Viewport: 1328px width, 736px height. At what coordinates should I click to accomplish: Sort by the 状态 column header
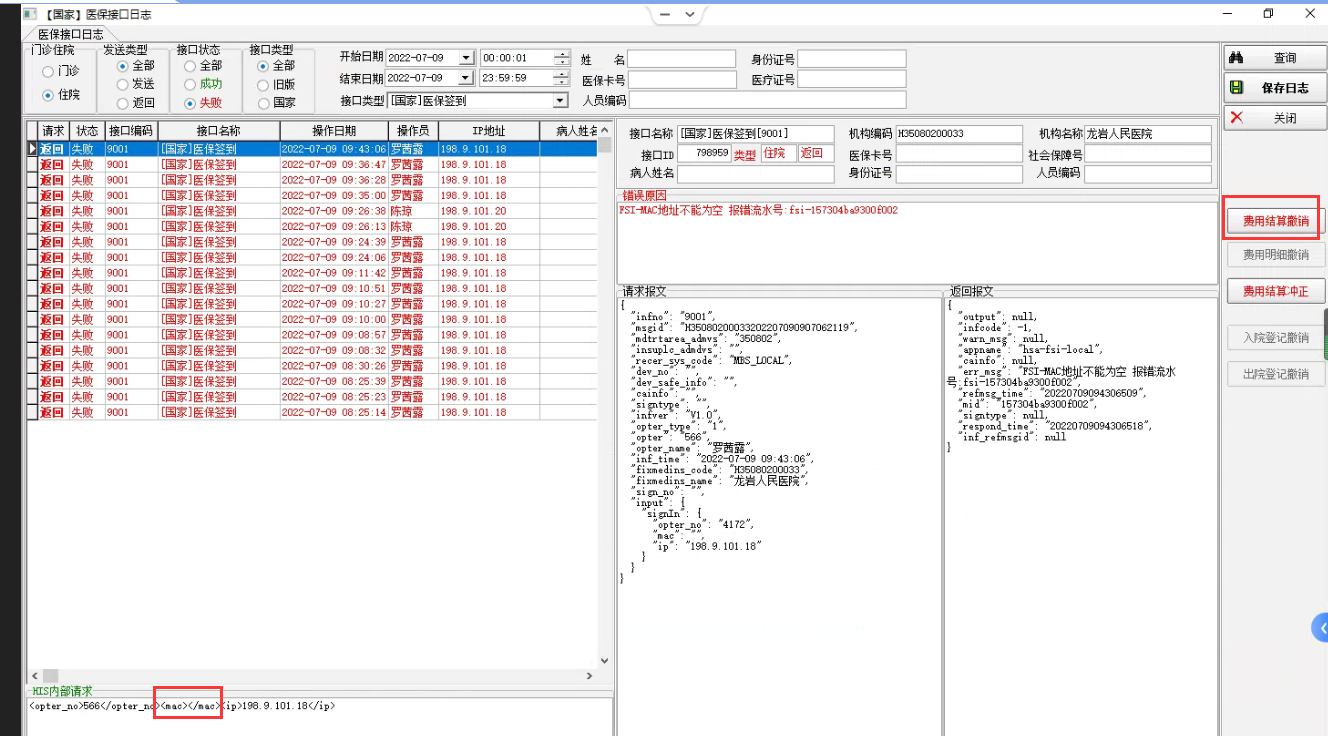click(87, 131)
